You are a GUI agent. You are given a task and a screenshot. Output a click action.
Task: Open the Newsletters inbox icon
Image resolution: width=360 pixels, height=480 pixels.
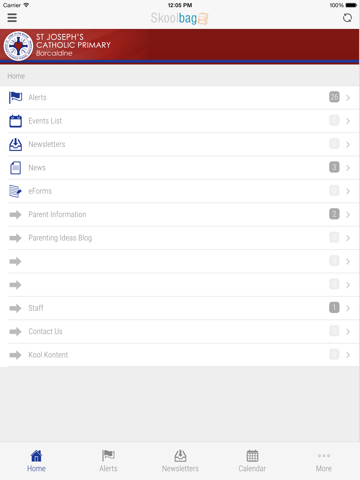(15, 144)
